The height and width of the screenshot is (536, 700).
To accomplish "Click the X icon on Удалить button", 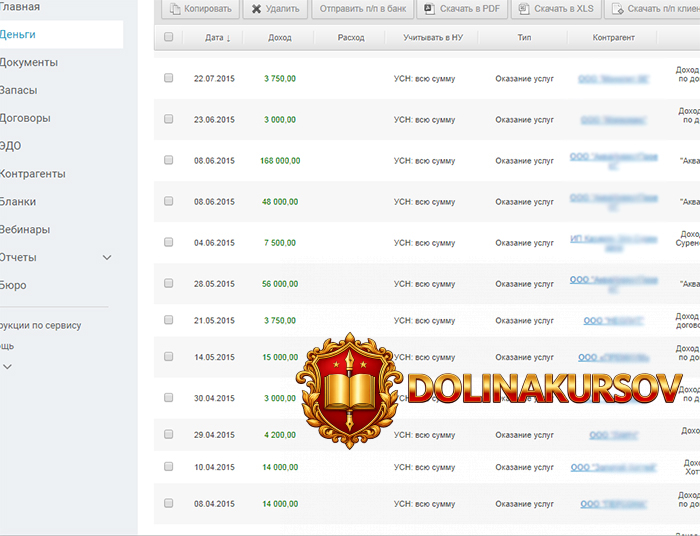I will click(257, 9).
